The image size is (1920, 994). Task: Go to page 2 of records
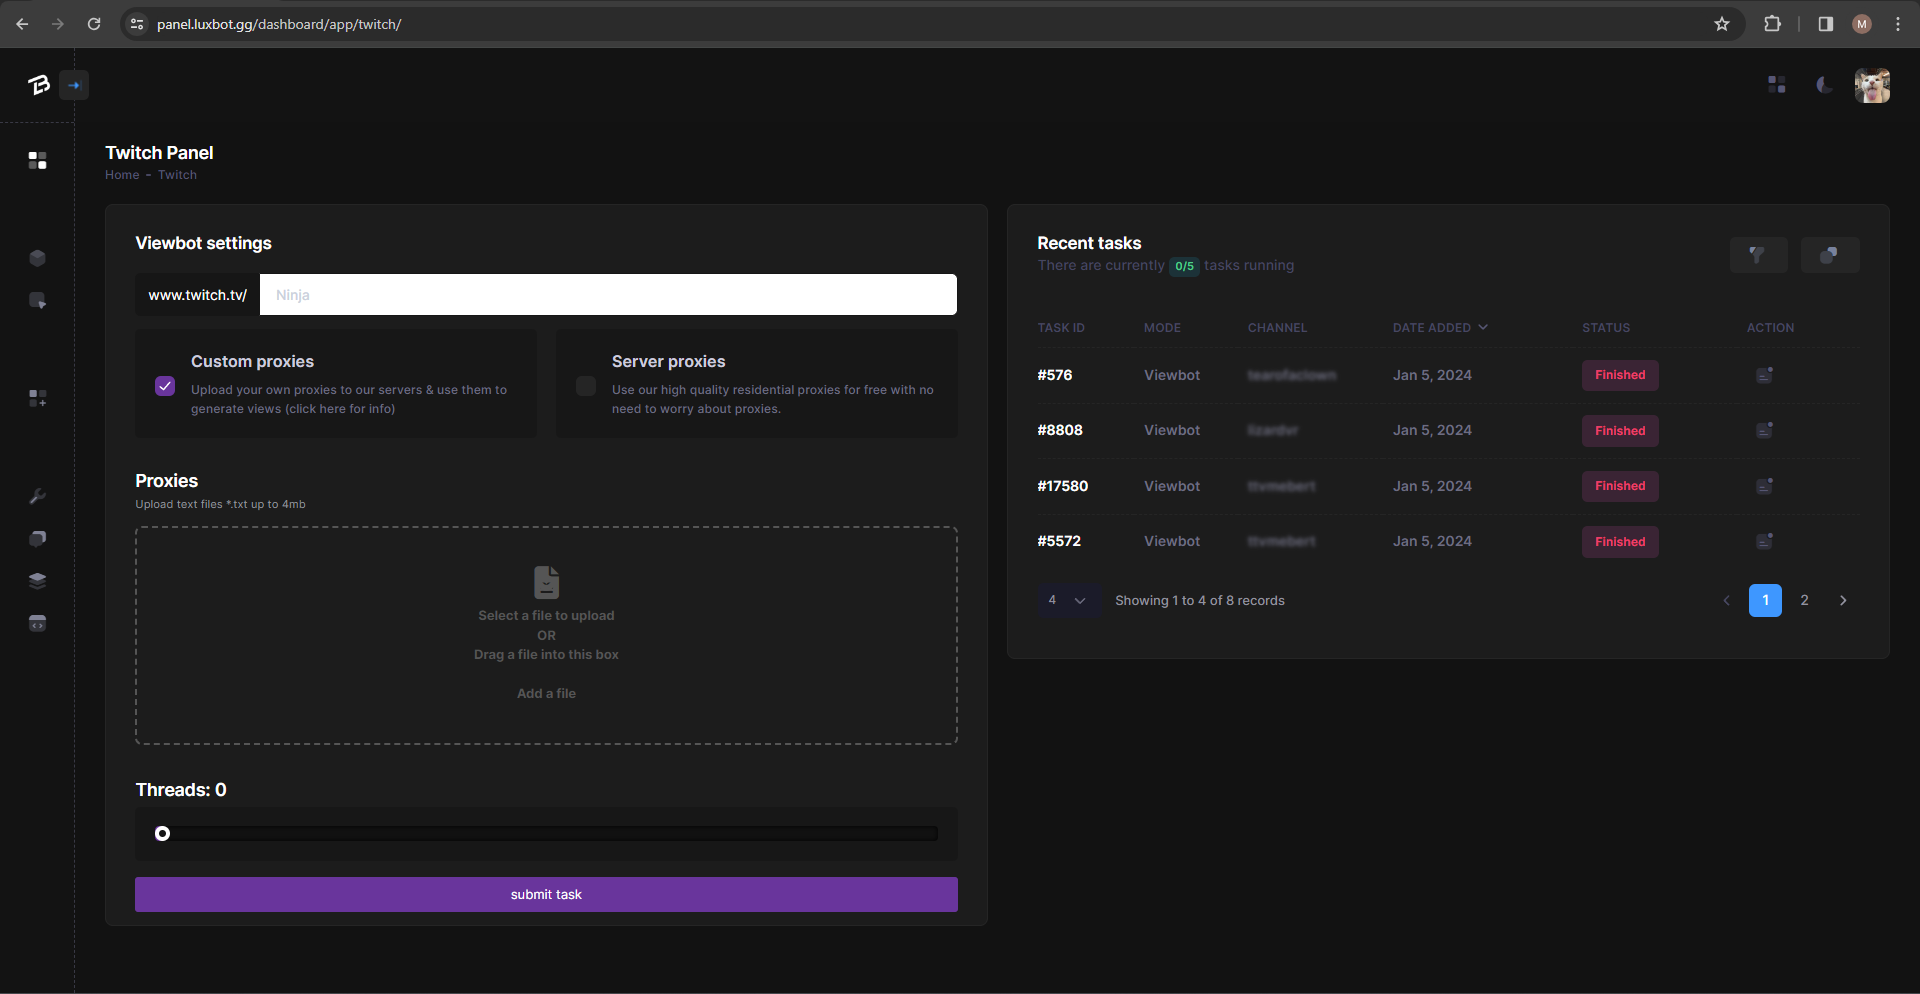click(1804, 601)
